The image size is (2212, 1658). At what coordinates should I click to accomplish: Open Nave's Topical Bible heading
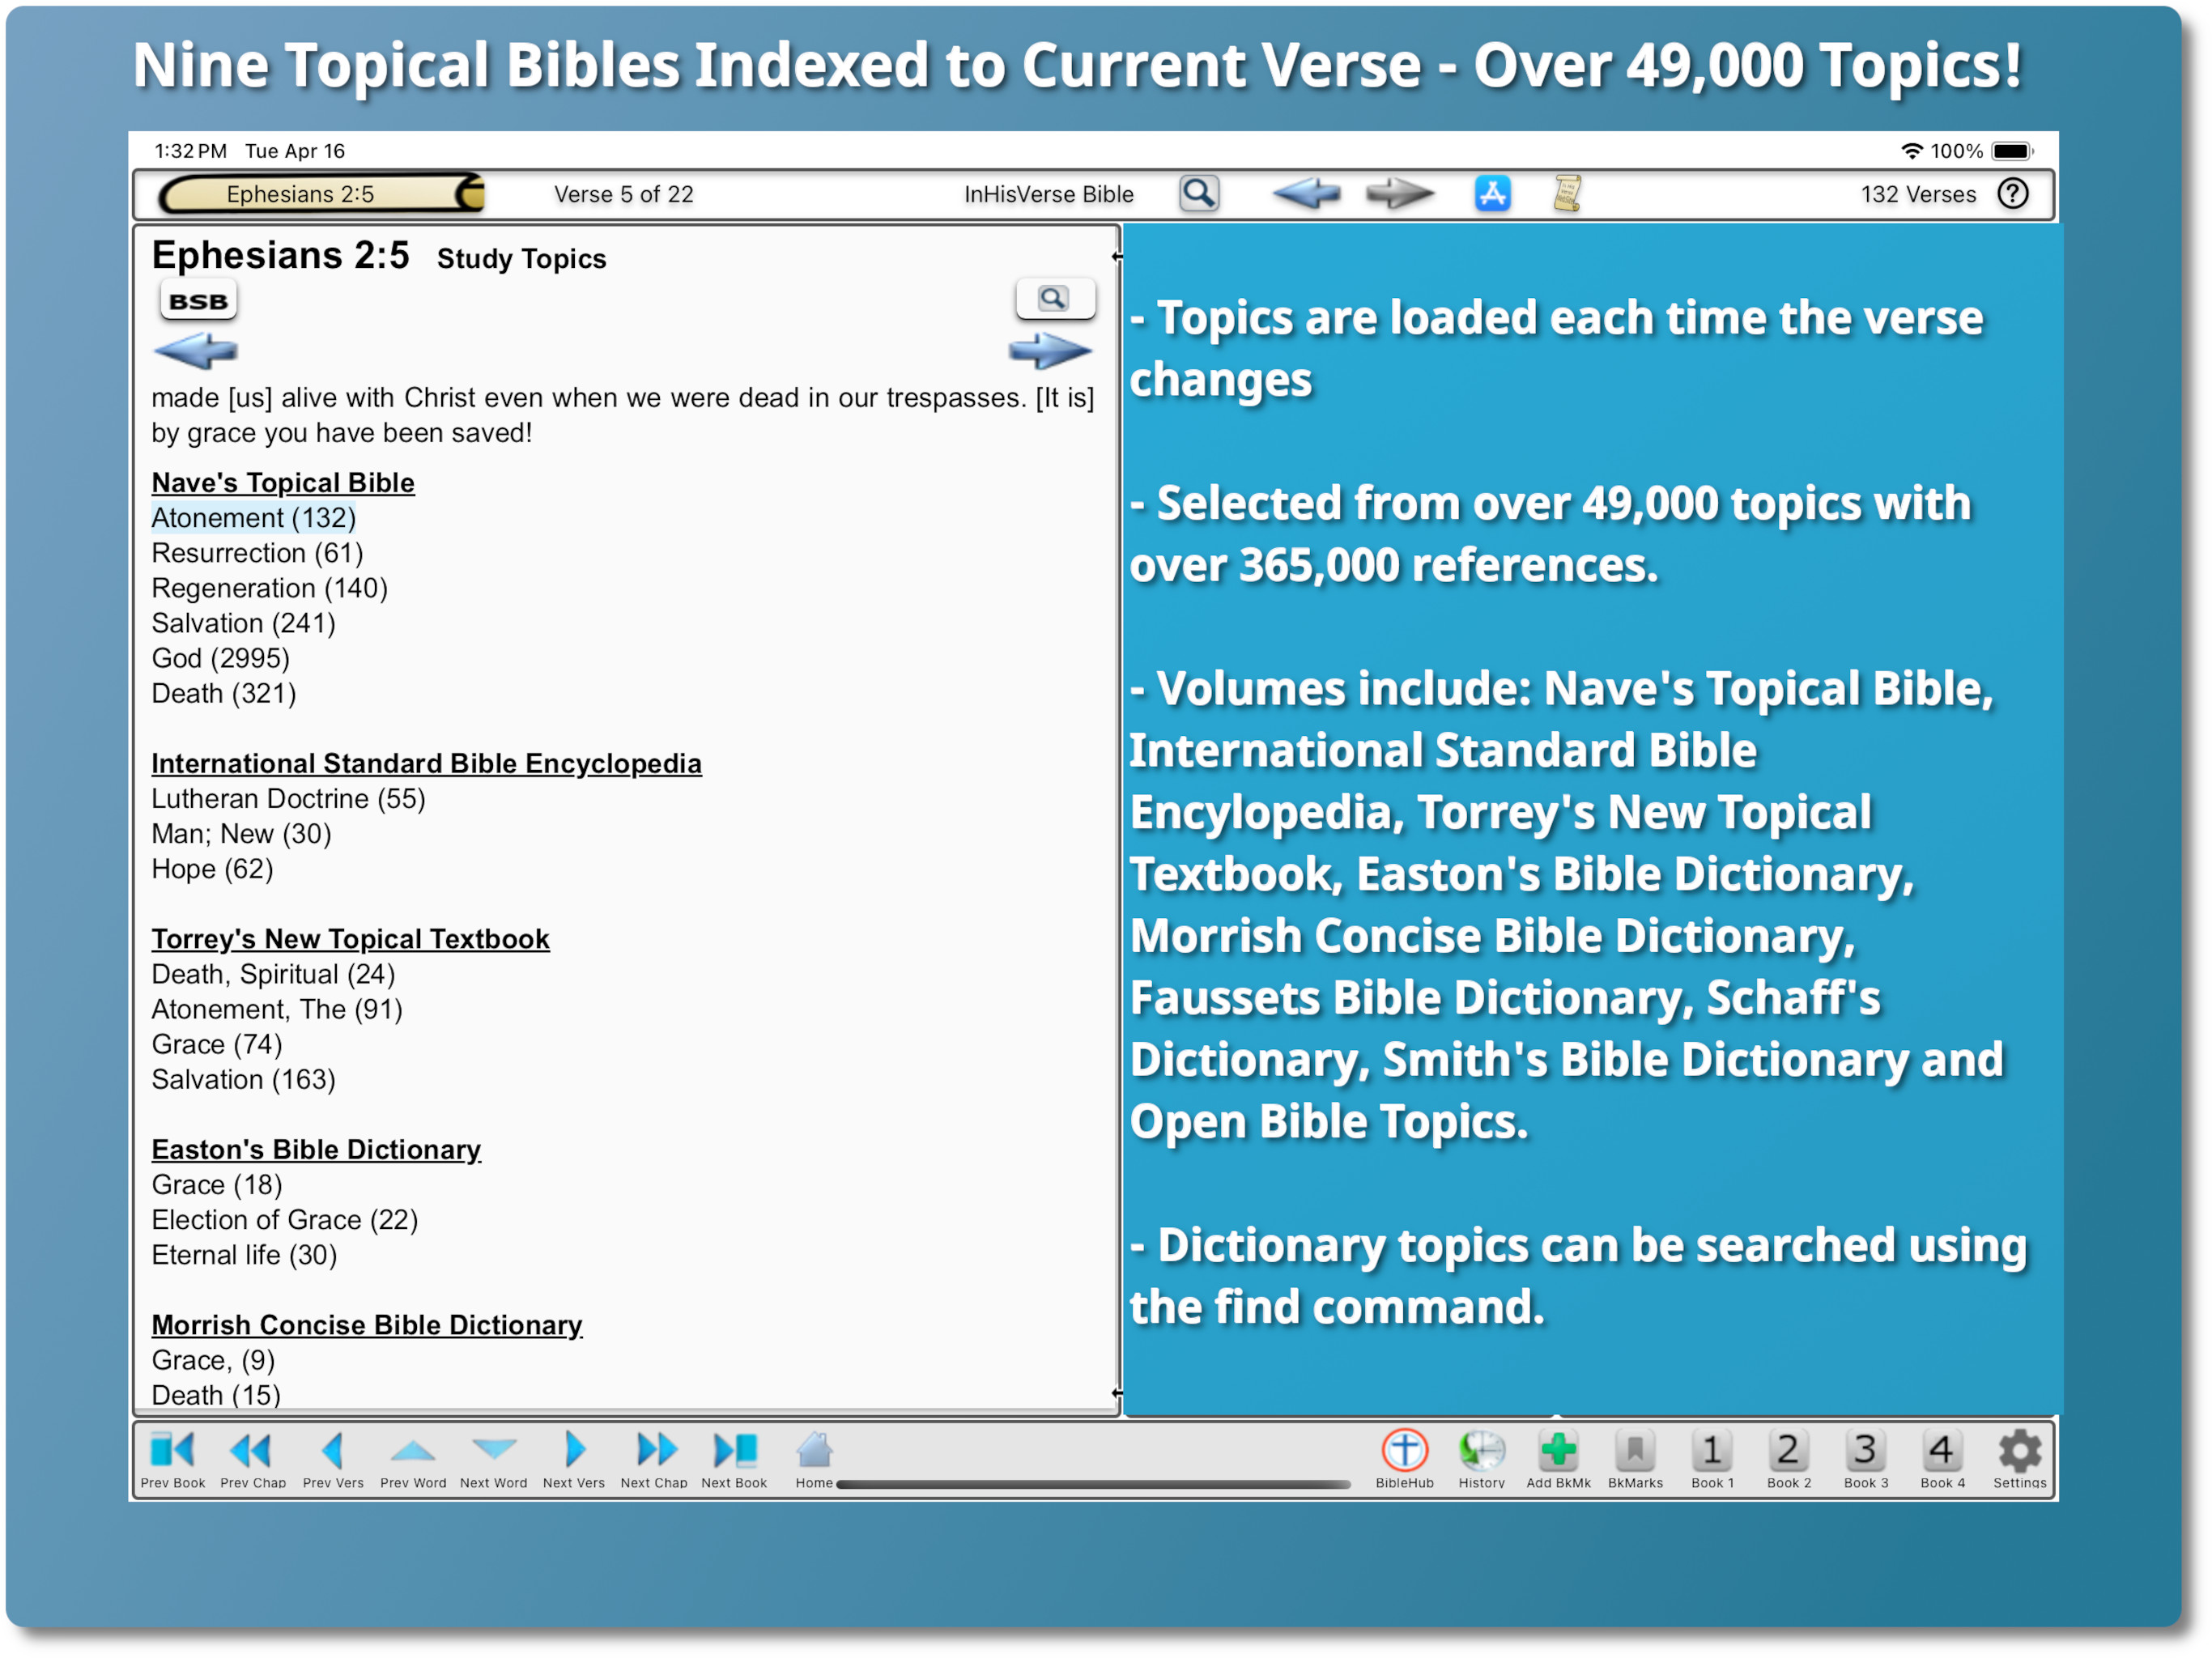coord(283,483)
